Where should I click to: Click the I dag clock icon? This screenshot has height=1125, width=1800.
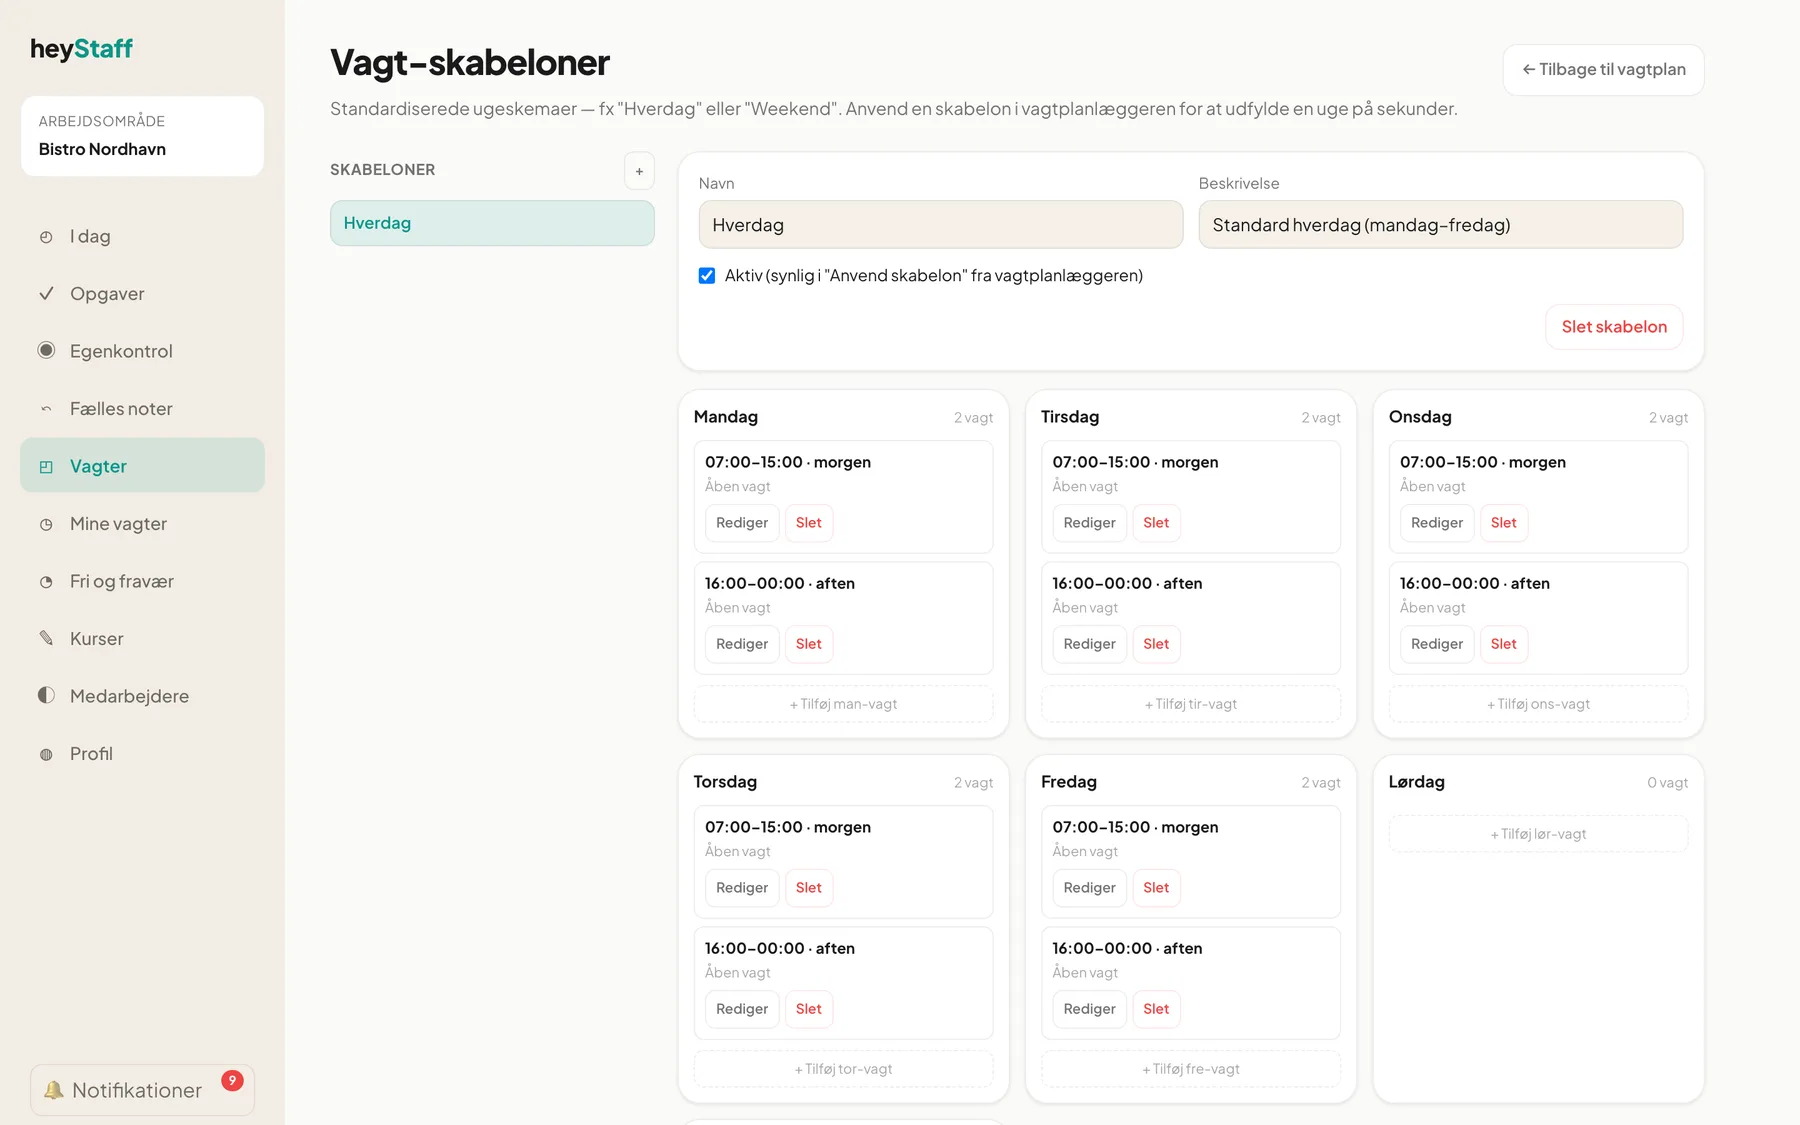click(46, 237)
